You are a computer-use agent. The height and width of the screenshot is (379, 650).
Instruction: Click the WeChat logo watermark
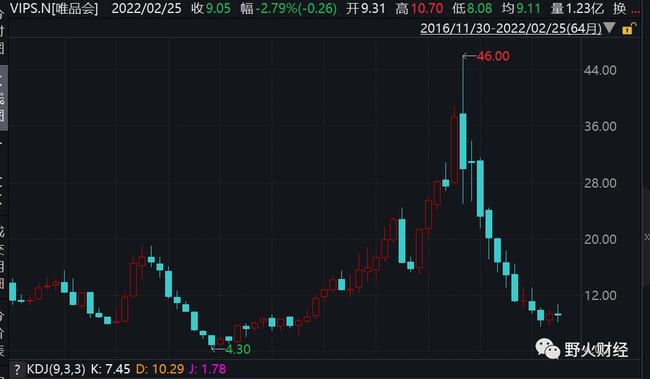(548, 349)
